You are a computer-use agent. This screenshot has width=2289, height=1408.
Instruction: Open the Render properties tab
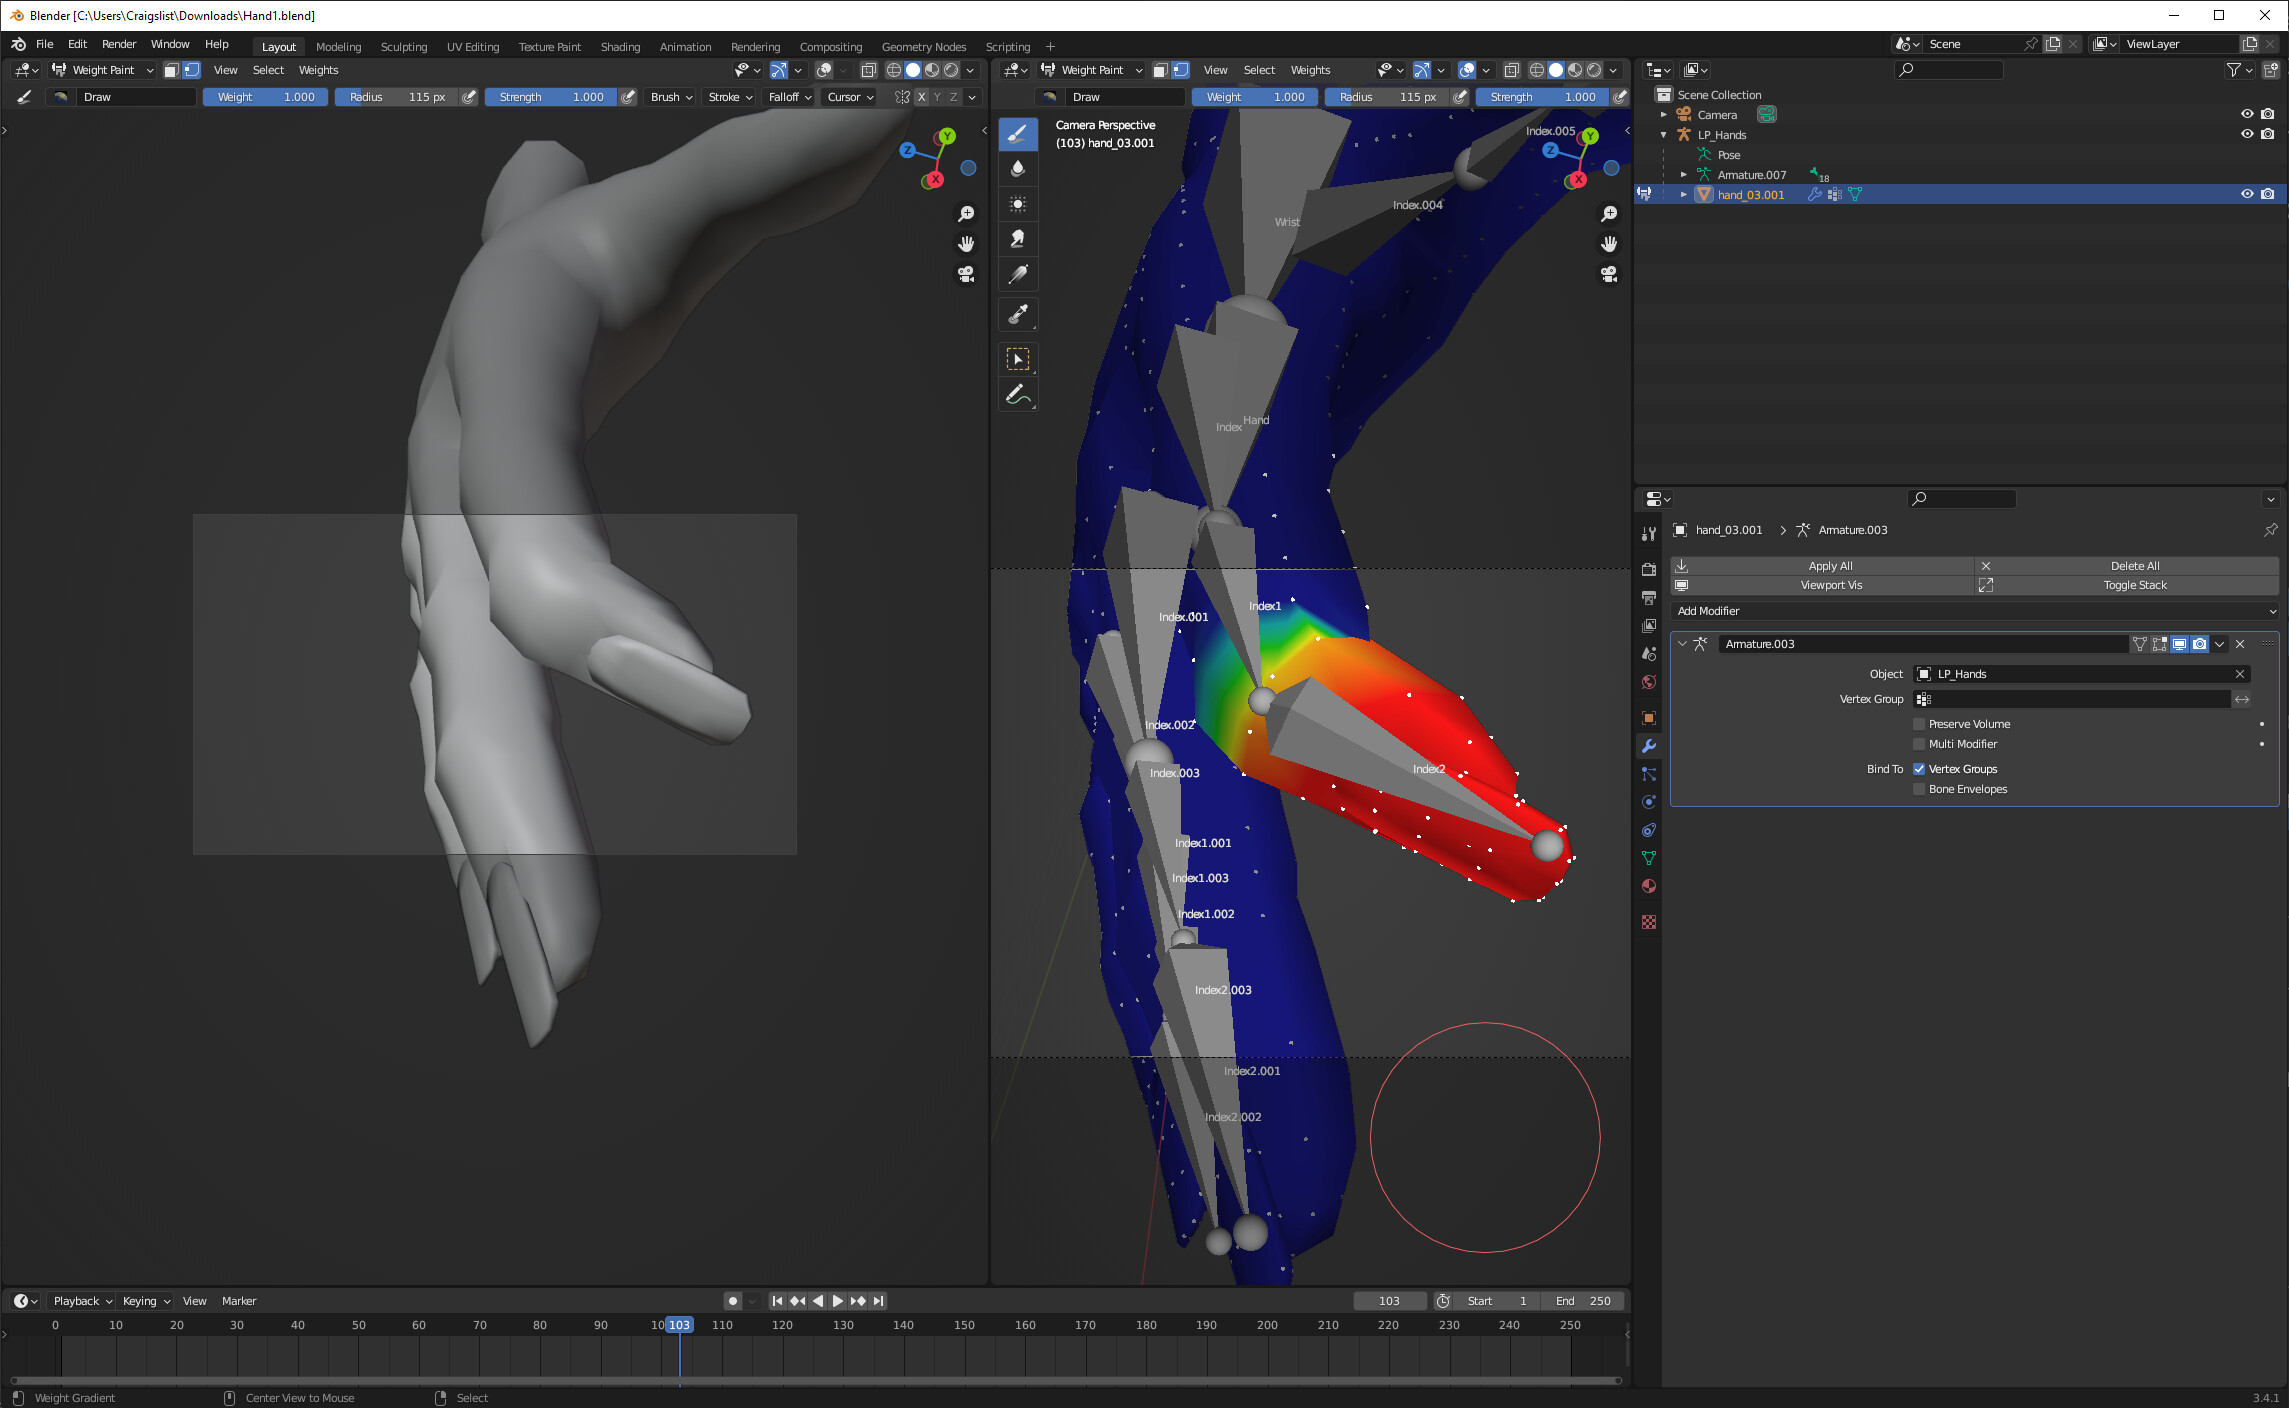pyautogui.click(x=1649, y=569)
